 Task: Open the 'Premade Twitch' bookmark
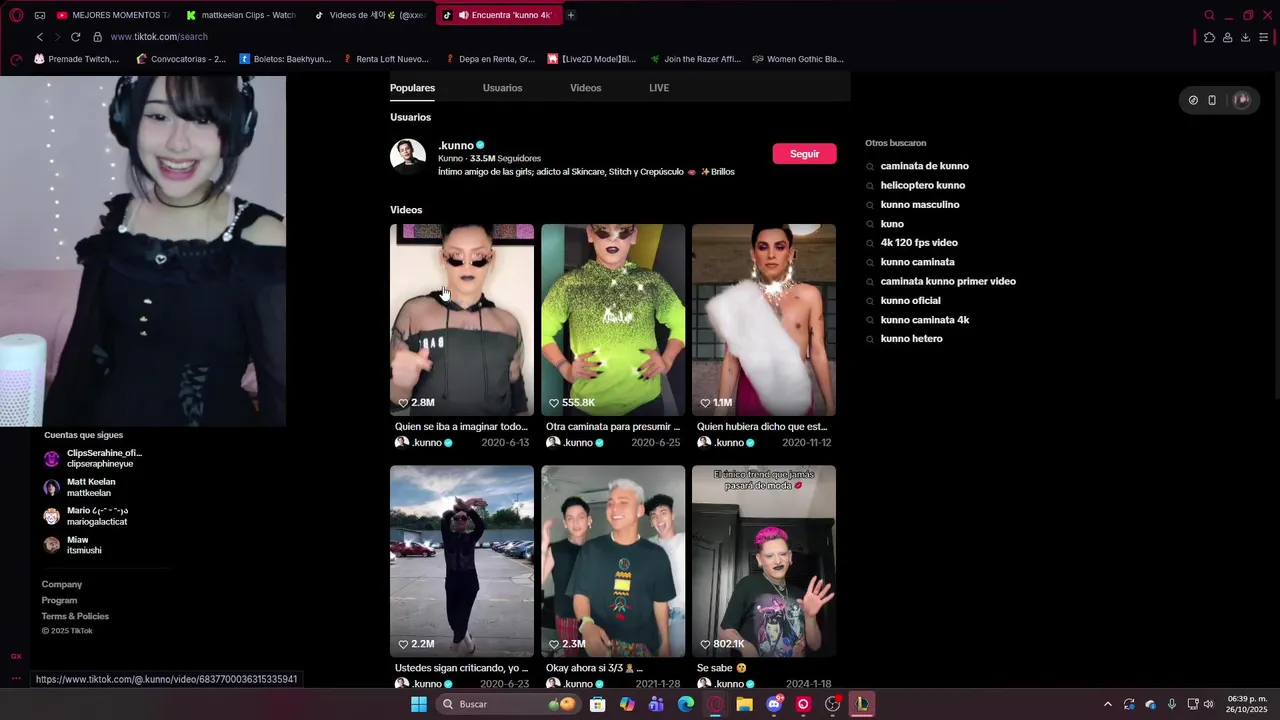(x=76, y=59)
